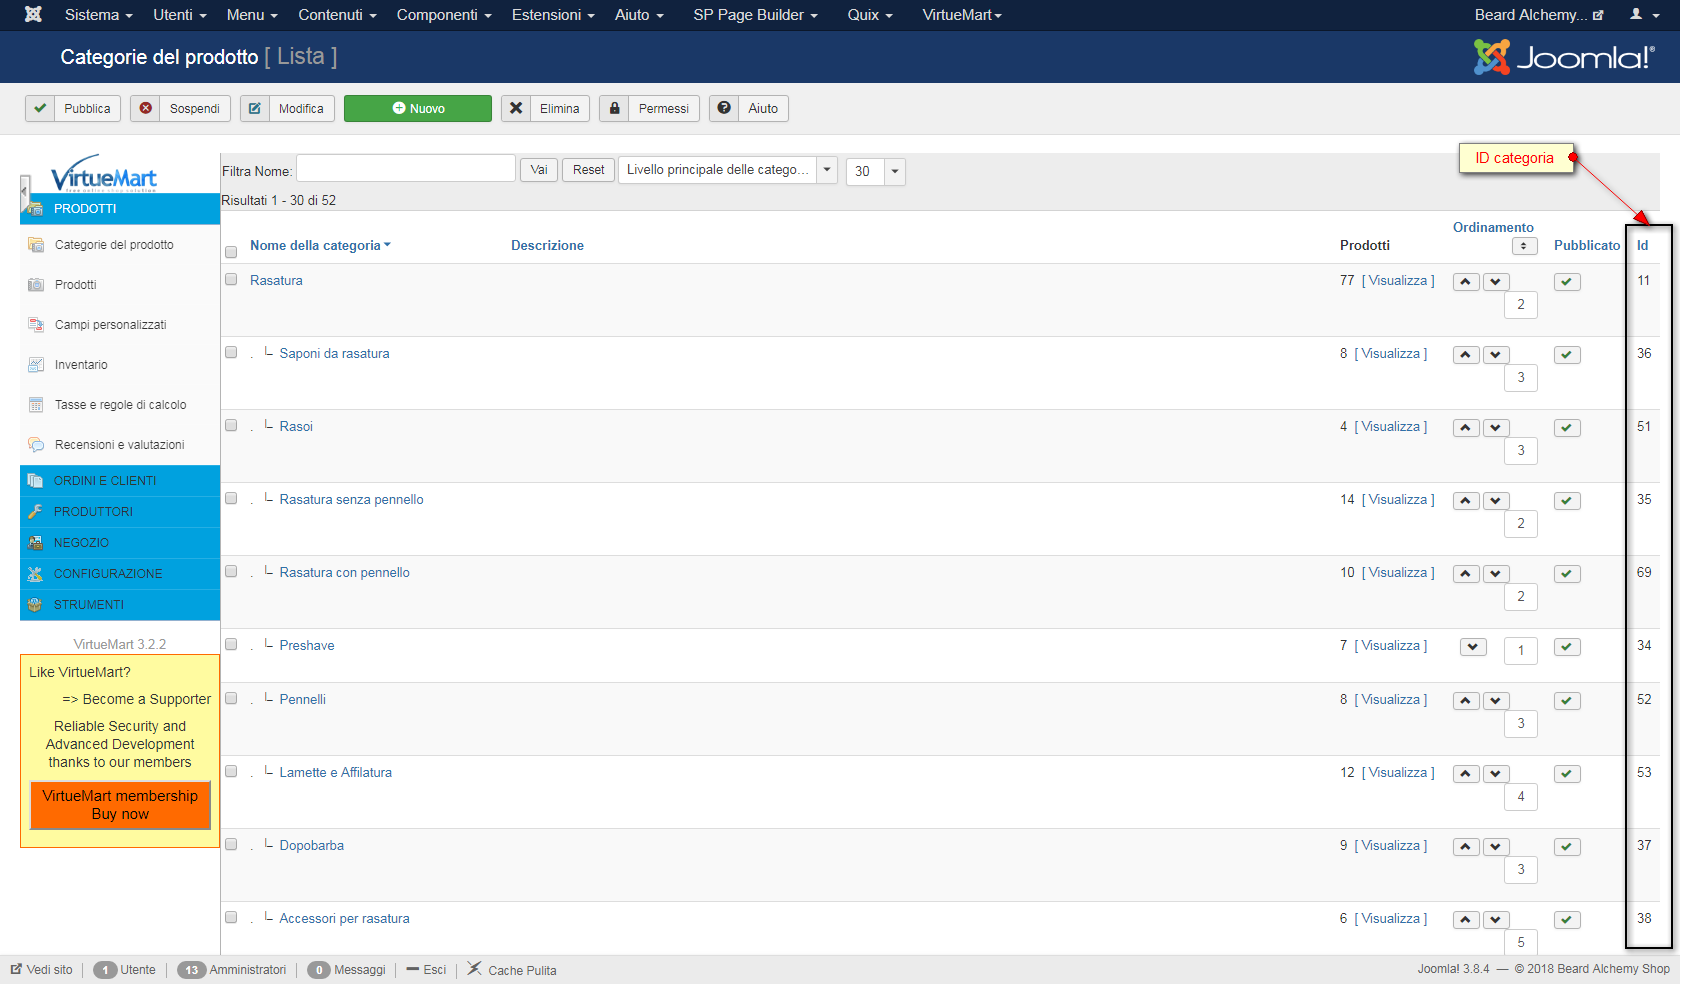Viewport: 1683px width, 984px height.
Task: Click the Elimina X toolbar icon
Action: tap(516, 108)
